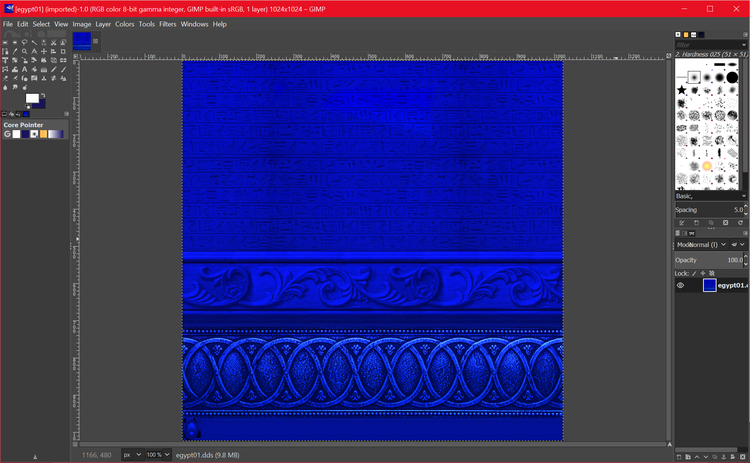
Task: Select the Clone stamp tool
Action: pos(44,78)
